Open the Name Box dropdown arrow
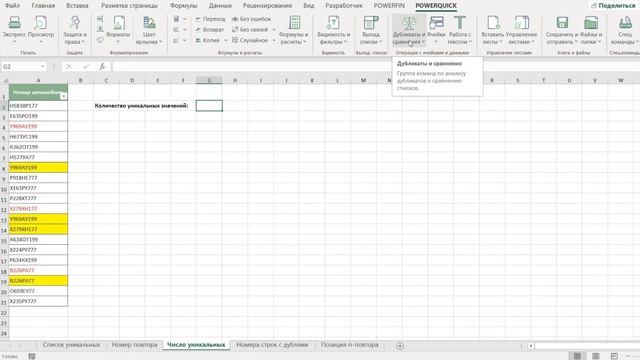Screen dimensions: 640x360 [x=42, y=67]
